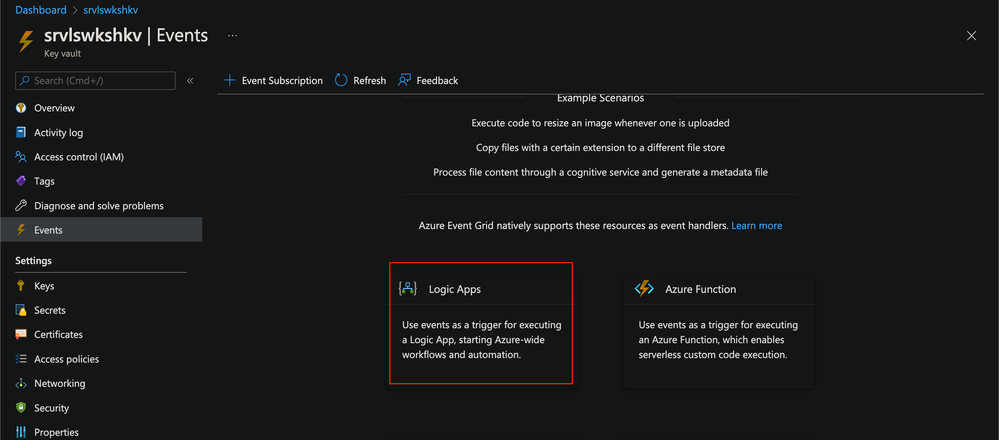The height and width of the screenshot is (440, 999).
Task: Click the Settings section heading
Action: point(34,260)
